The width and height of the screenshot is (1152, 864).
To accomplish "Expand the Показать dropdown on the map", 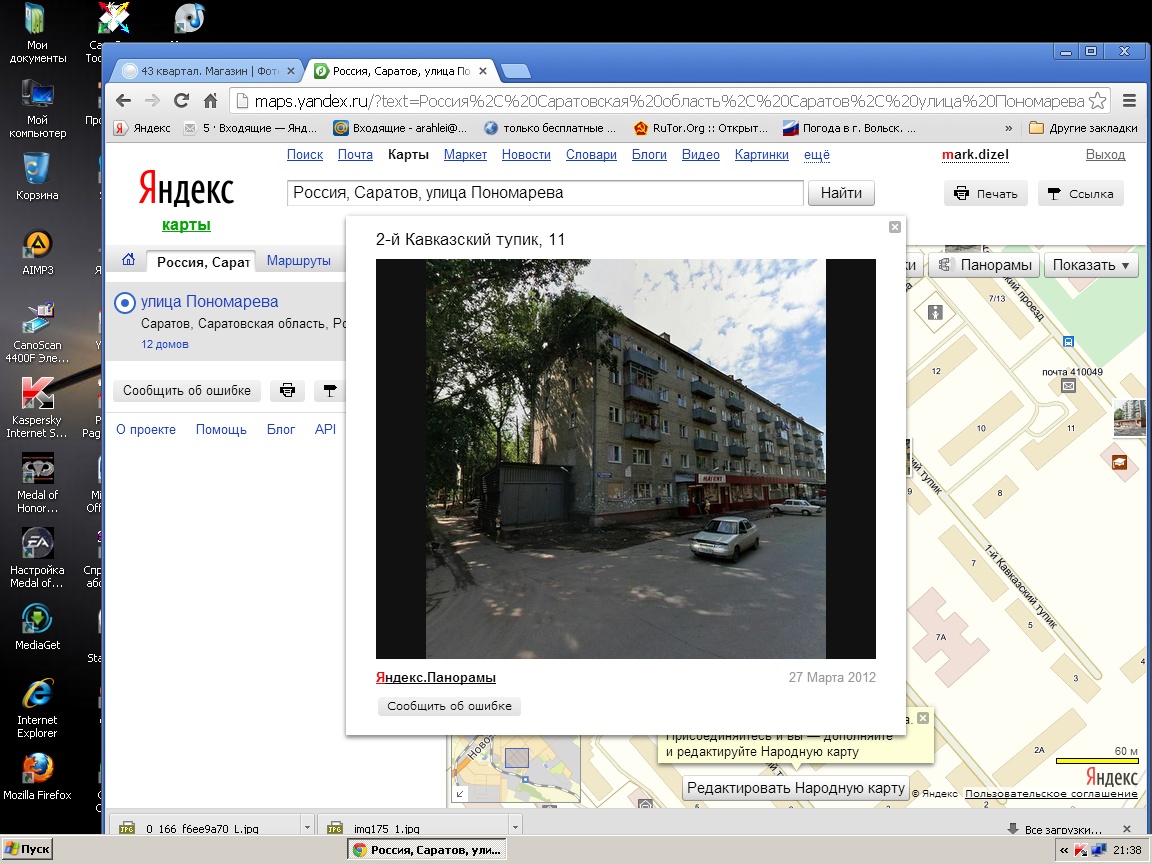I will 1091,265.
